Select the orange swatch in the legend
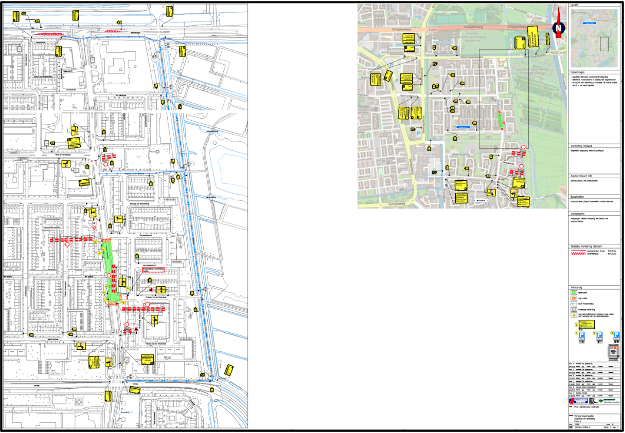The width and height of the screenshot is (625, 433). tap(574, 298)
